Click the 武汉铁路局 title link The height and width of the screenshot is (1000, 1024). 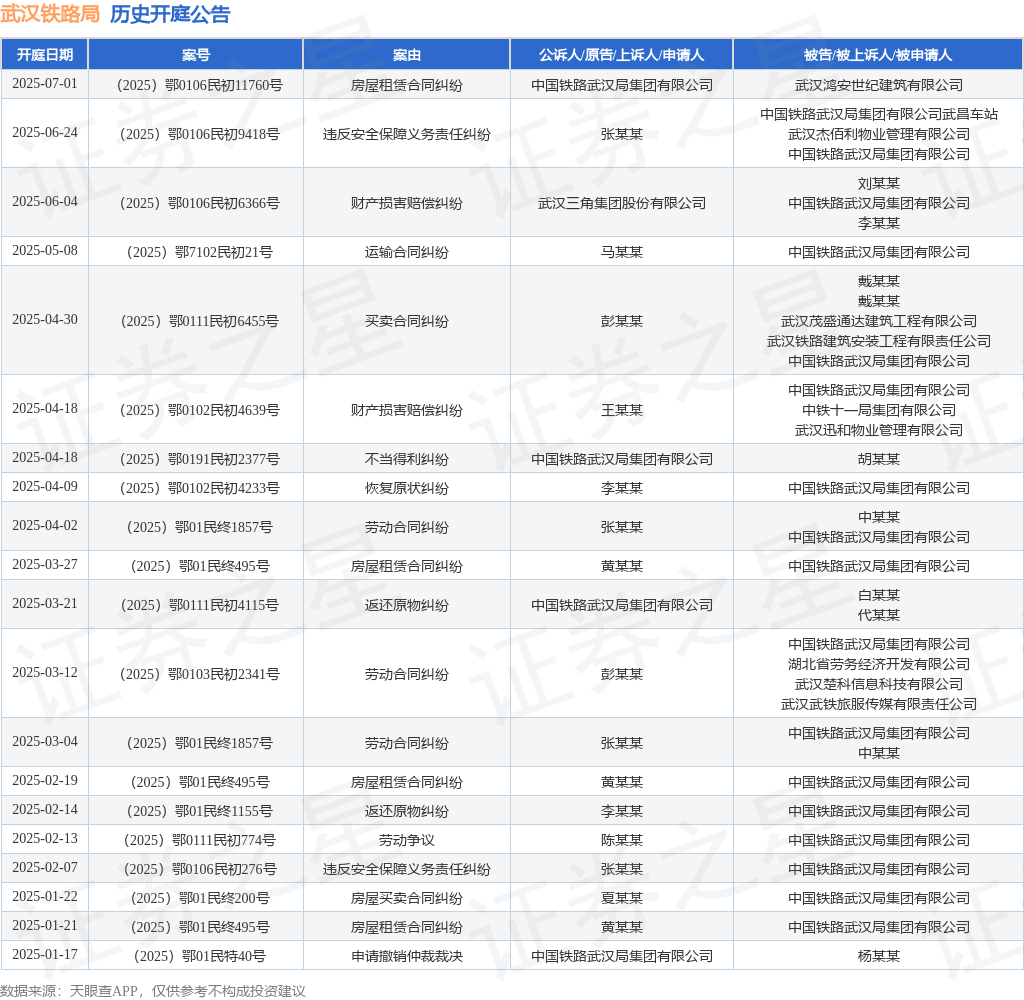tap(50, 14)
